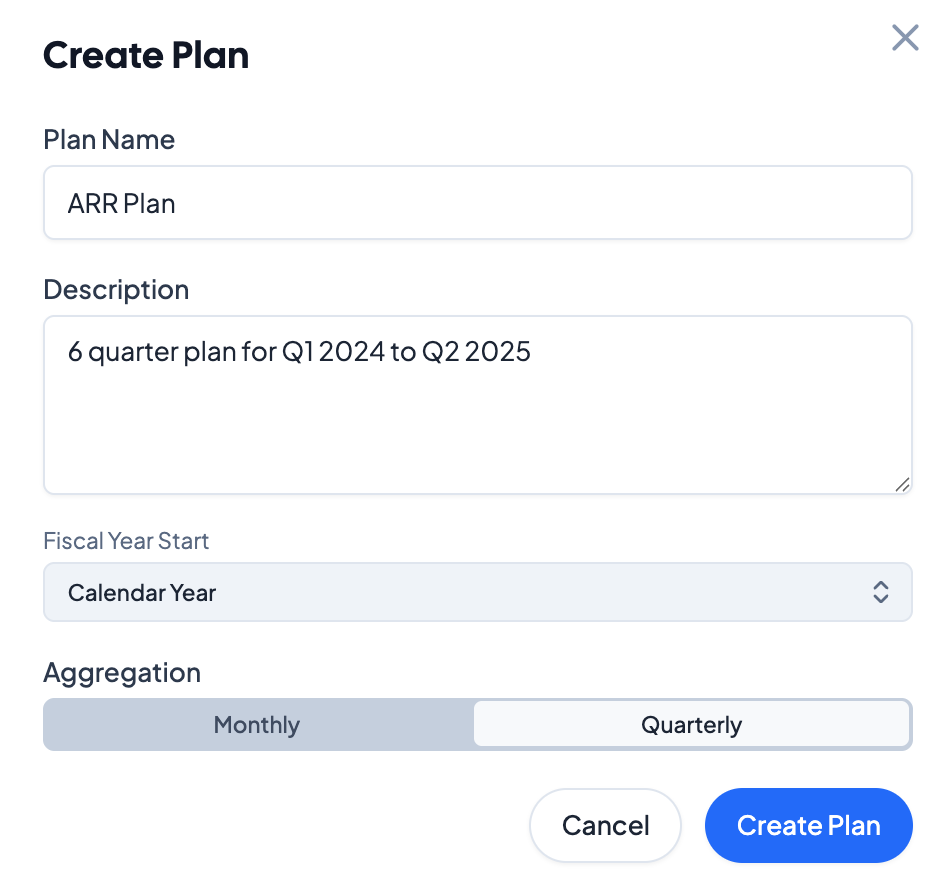Click the "Create Plan" dialog heading
948x896 pixels.
(x=146, y=55)
